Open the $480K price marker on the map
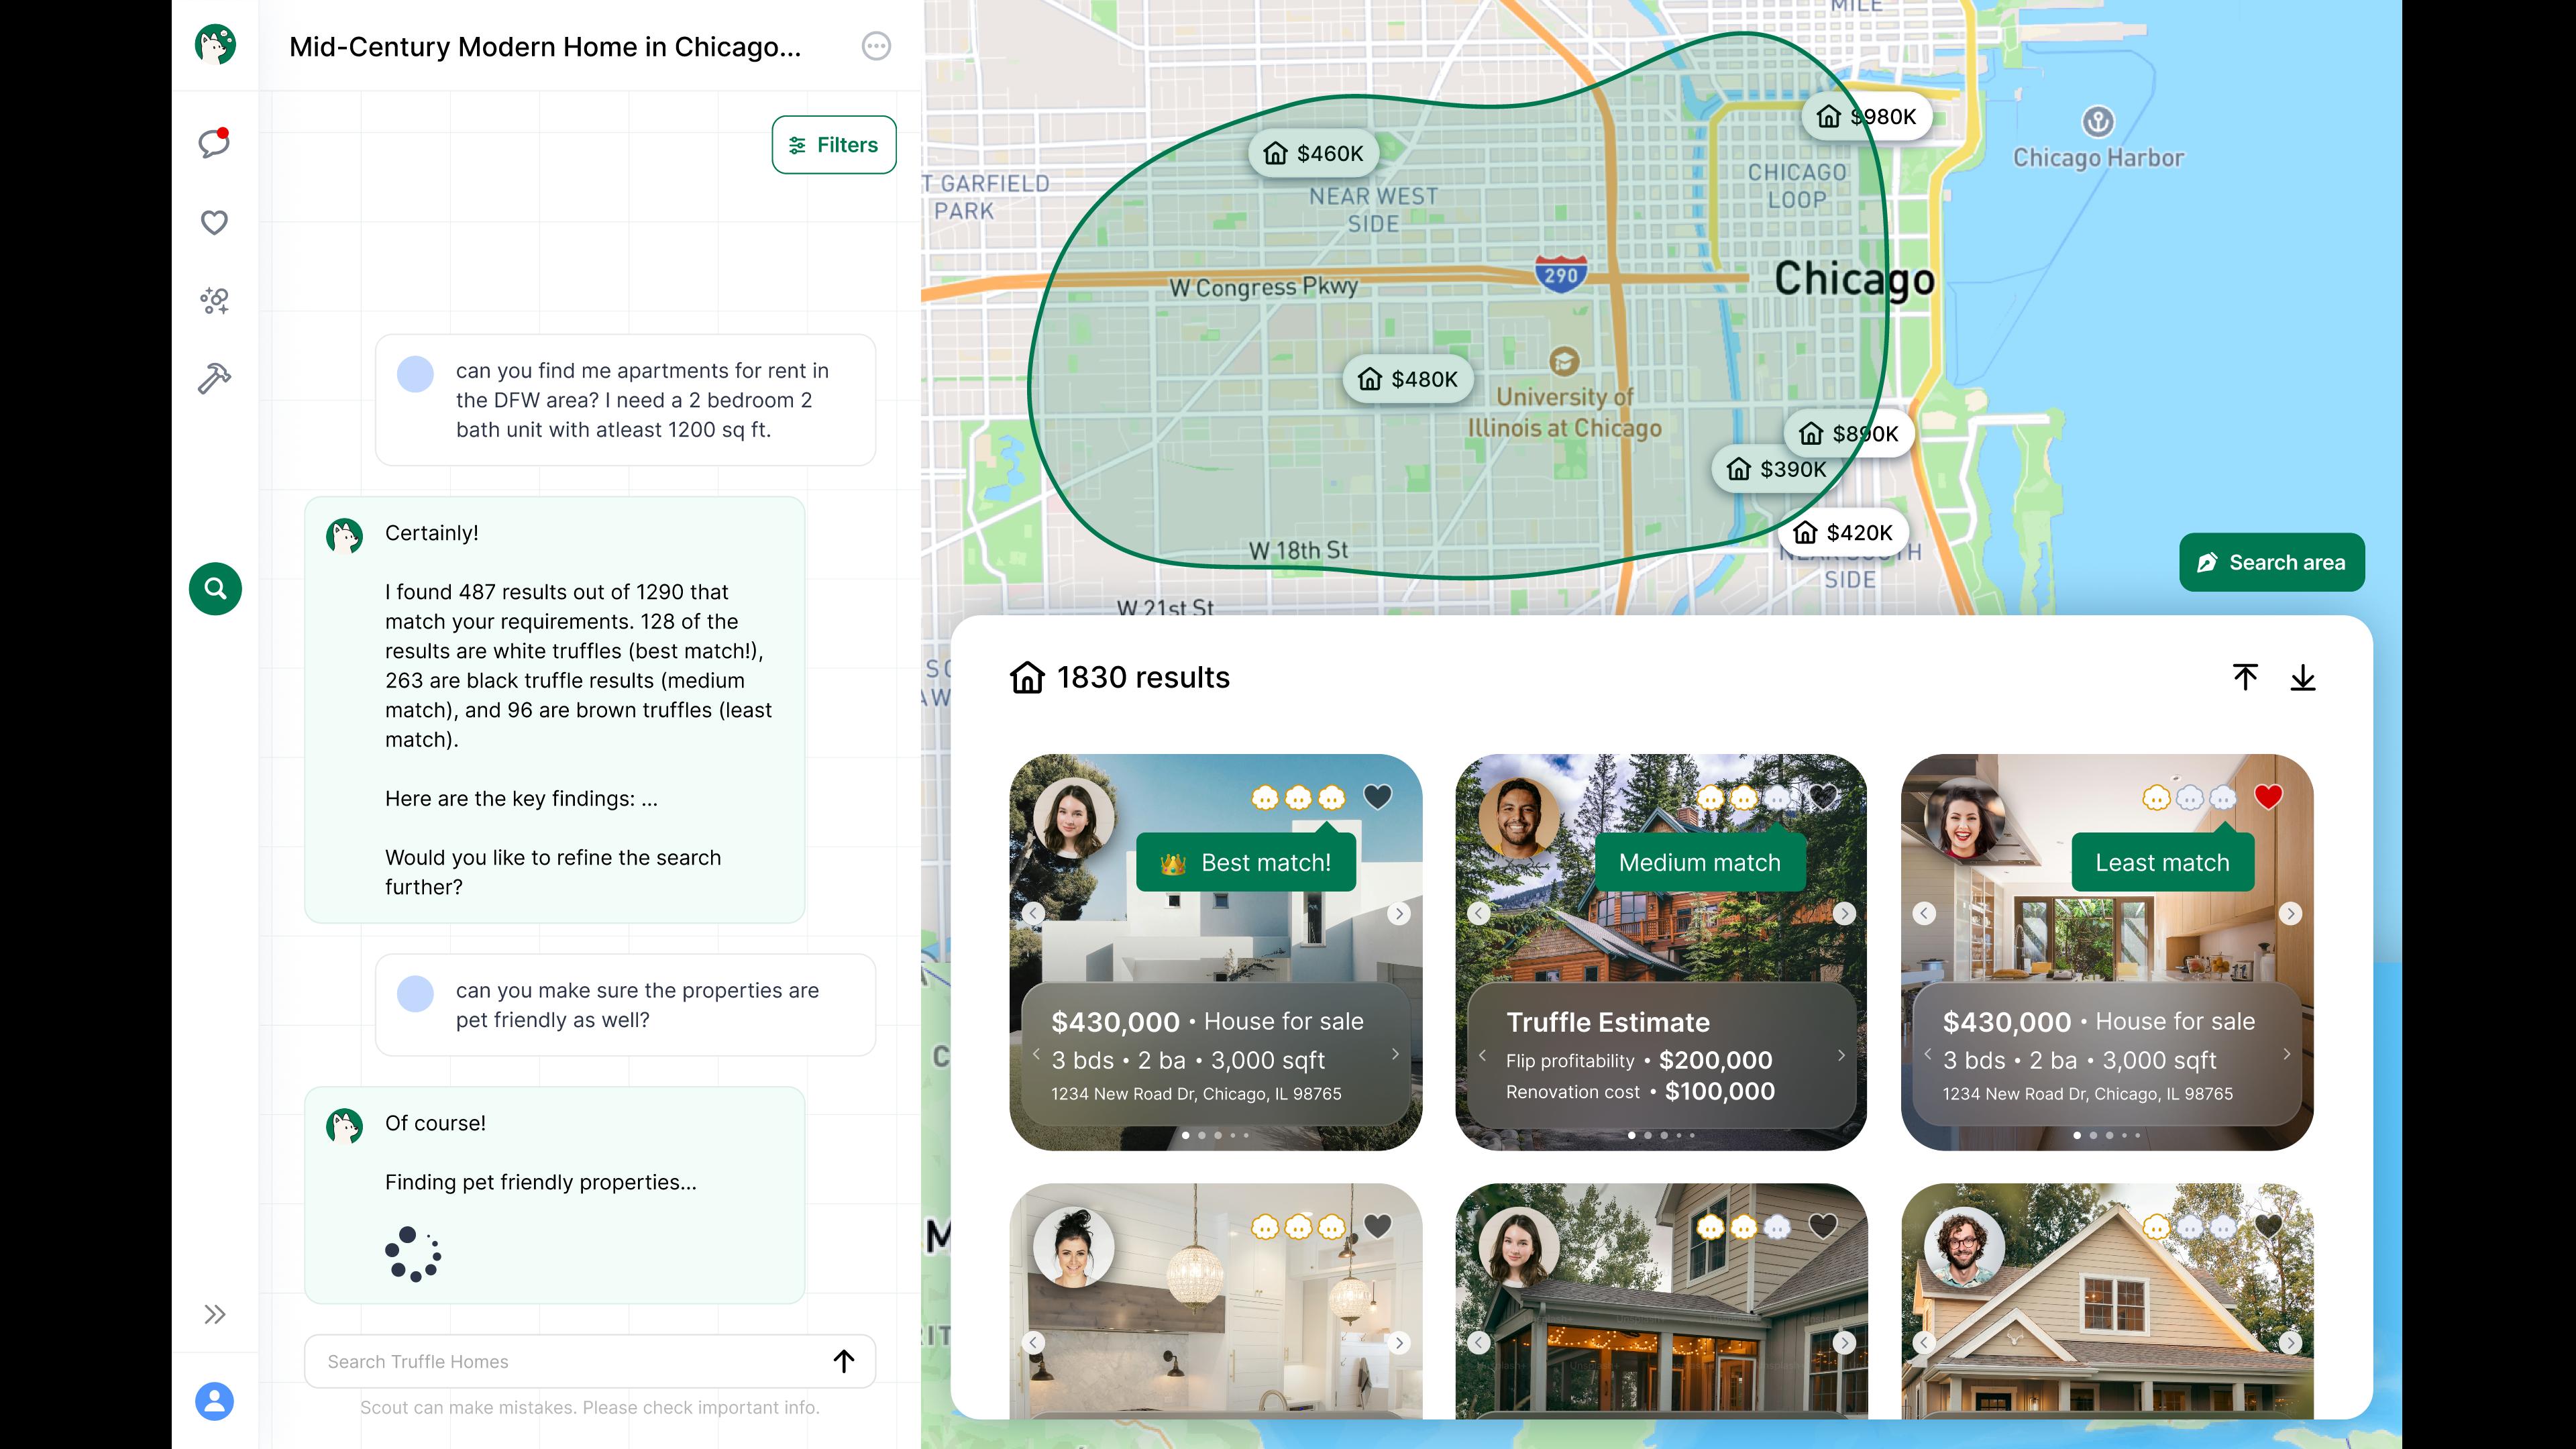 coord(1407,379)
